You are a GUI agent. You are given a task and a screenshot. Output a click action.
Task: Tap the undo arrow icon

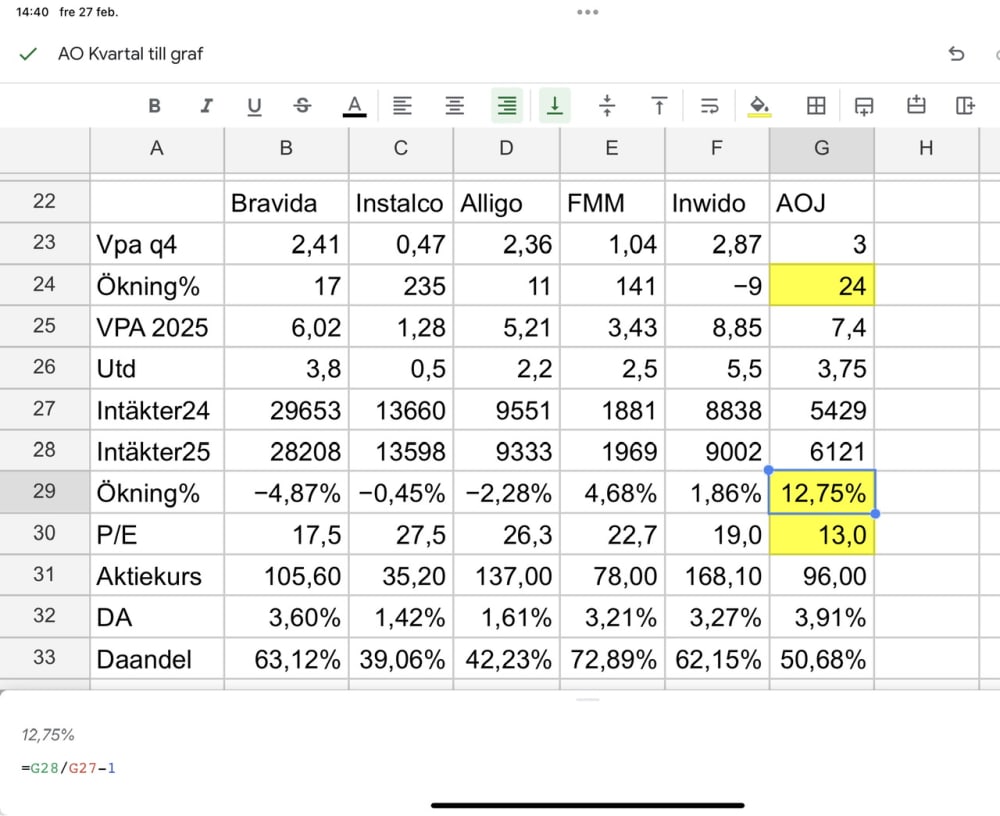(x=956, y=54)
